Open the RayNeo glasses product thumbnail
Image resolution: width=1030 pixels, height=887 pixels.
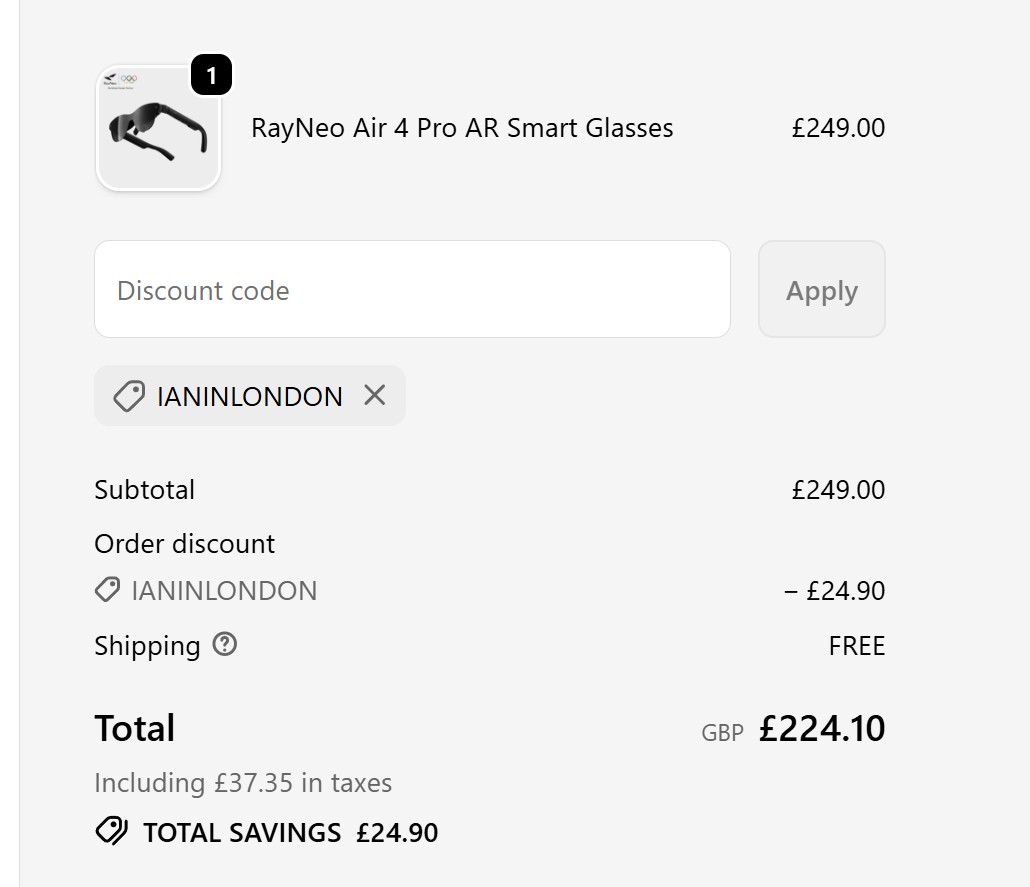tap(158, 129)
